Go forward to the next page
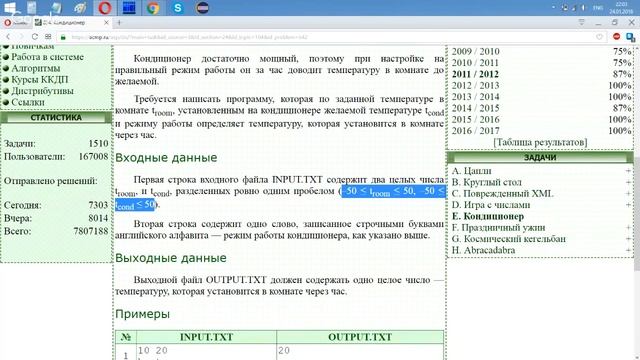This screenshot has width=640, height=360. click(x=21, y=37)
